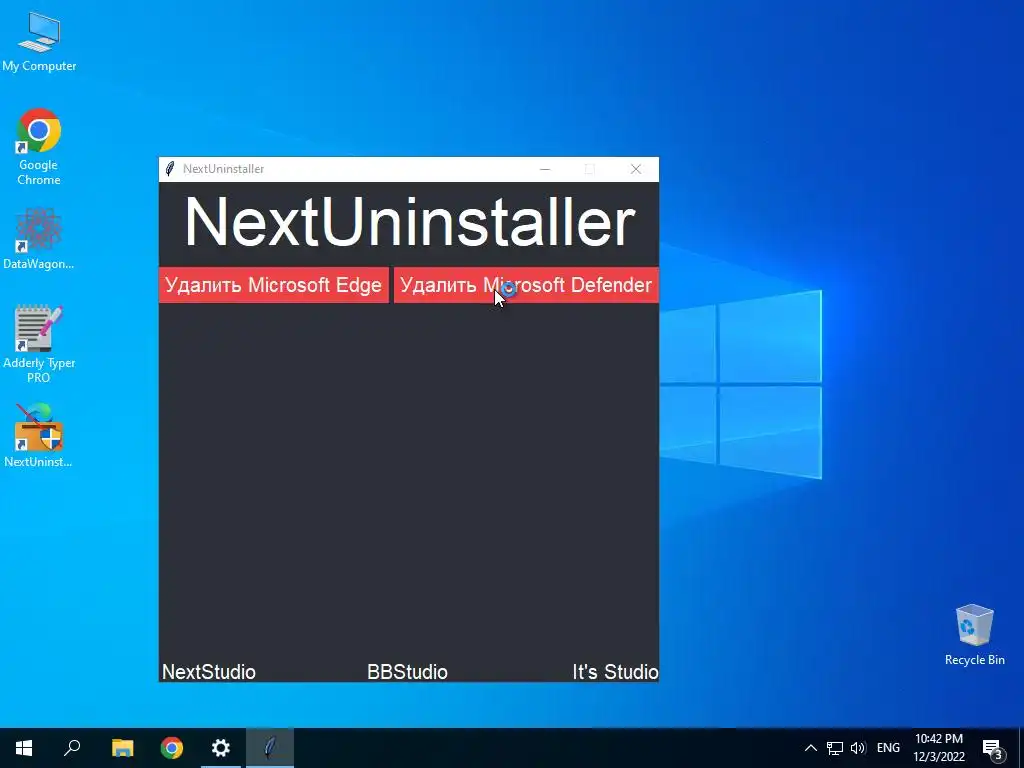Click the large NextUninstaller heading

tap(409, 222)
